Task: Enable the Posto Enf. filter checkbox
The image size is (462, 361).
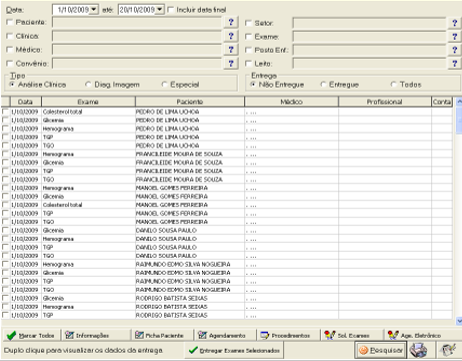Action: point(248,50)
